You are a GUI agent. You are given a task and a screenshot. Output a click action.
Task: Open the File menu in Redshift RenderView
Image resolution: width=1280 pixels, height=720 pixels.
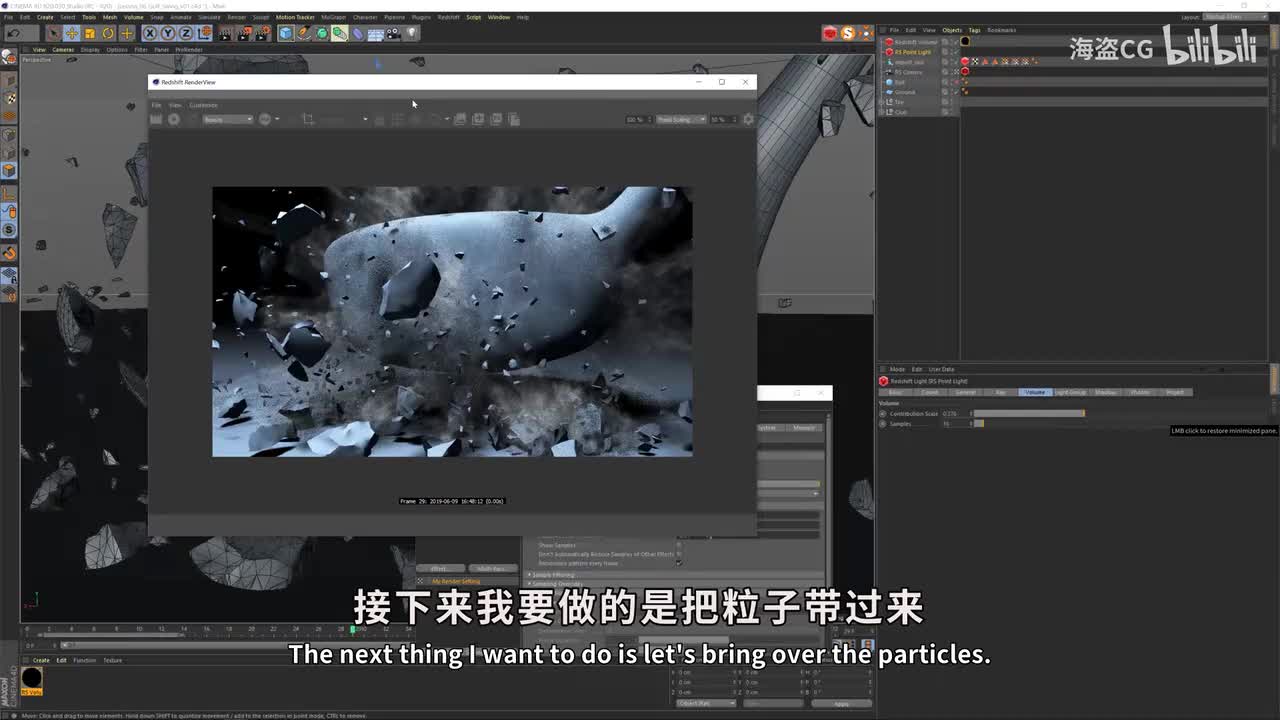coord(155,105)
